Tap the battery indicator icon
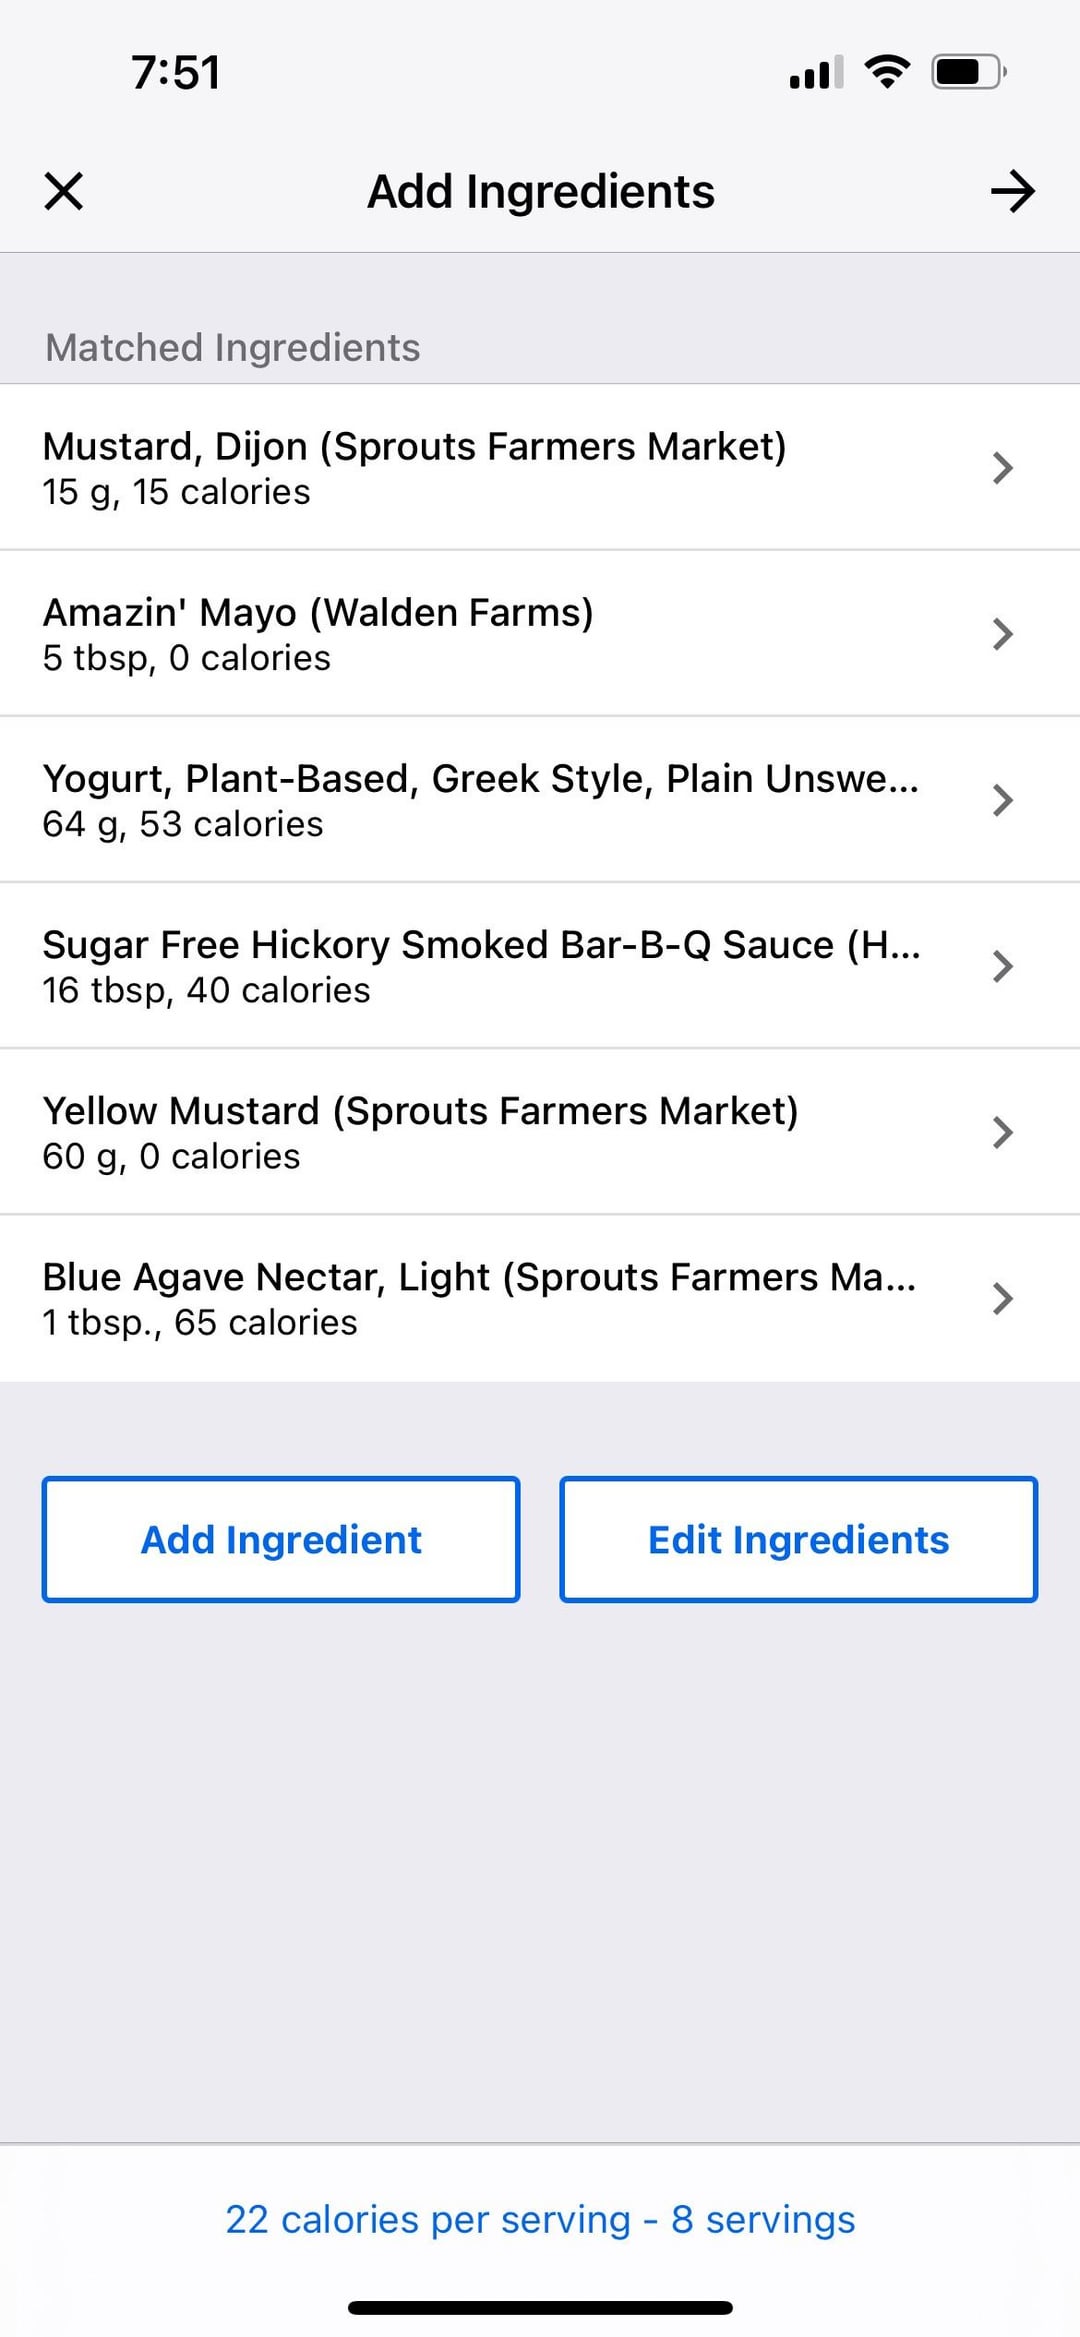This screenshot has height=2337, width=1080. [968, 72]
